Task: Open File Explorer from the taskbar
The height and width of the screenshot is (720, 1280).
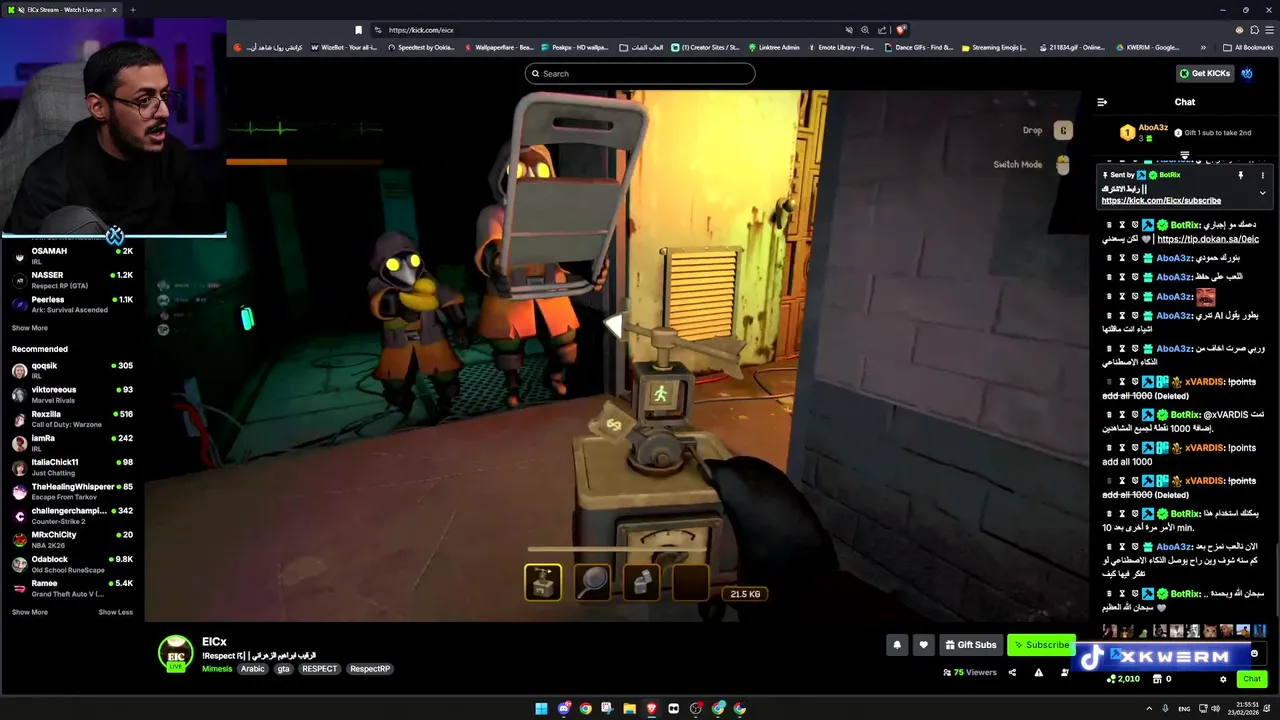Action: coord(630,709)
